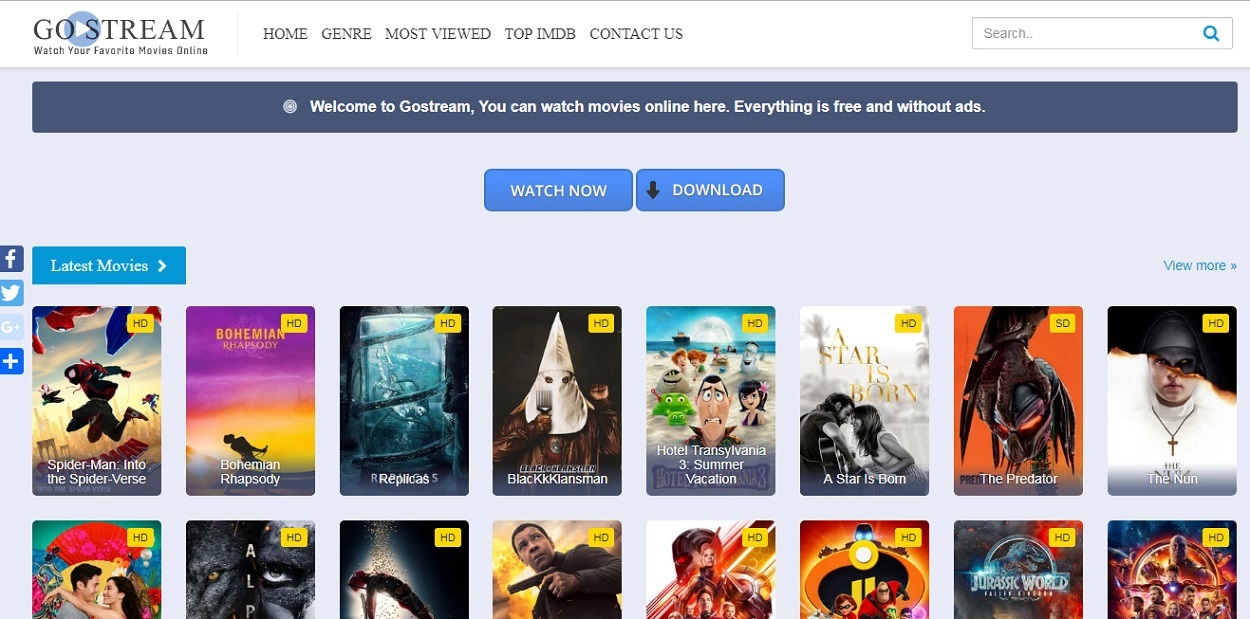Screen dimensions: 1250x619
Task: Click the GoStream logo
Action: (x=120, y=34)
